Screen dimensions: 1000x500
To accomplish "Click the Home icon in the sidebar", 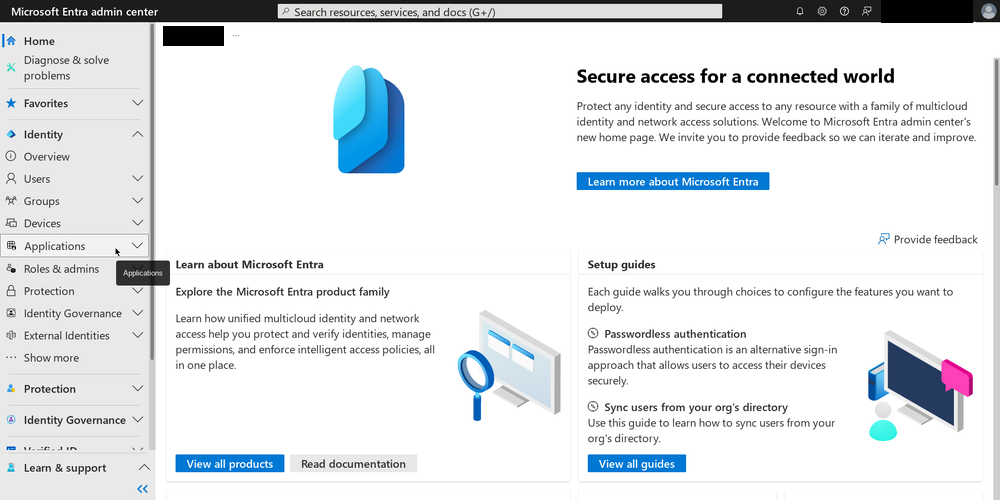I will pyautogui.click(x=10, y=41).
